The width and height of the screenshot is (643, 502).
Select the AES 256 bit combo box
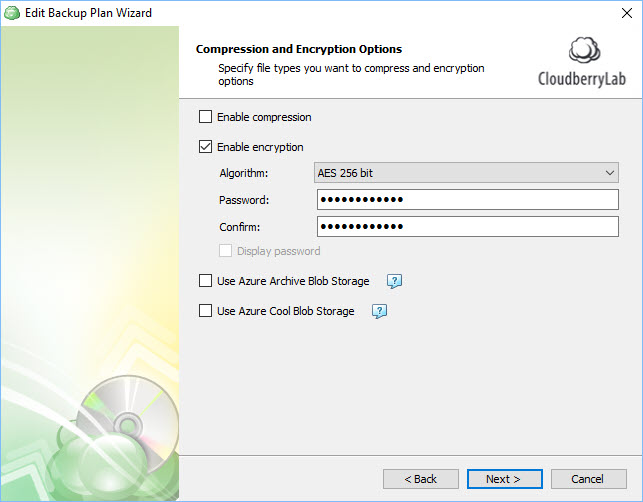466,173
